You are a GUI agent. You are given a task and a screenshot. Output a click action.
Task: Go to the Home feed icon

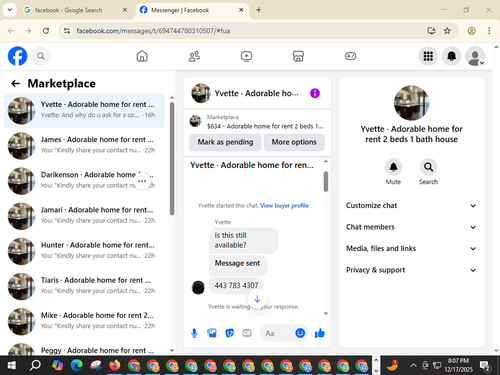point(142,56)
